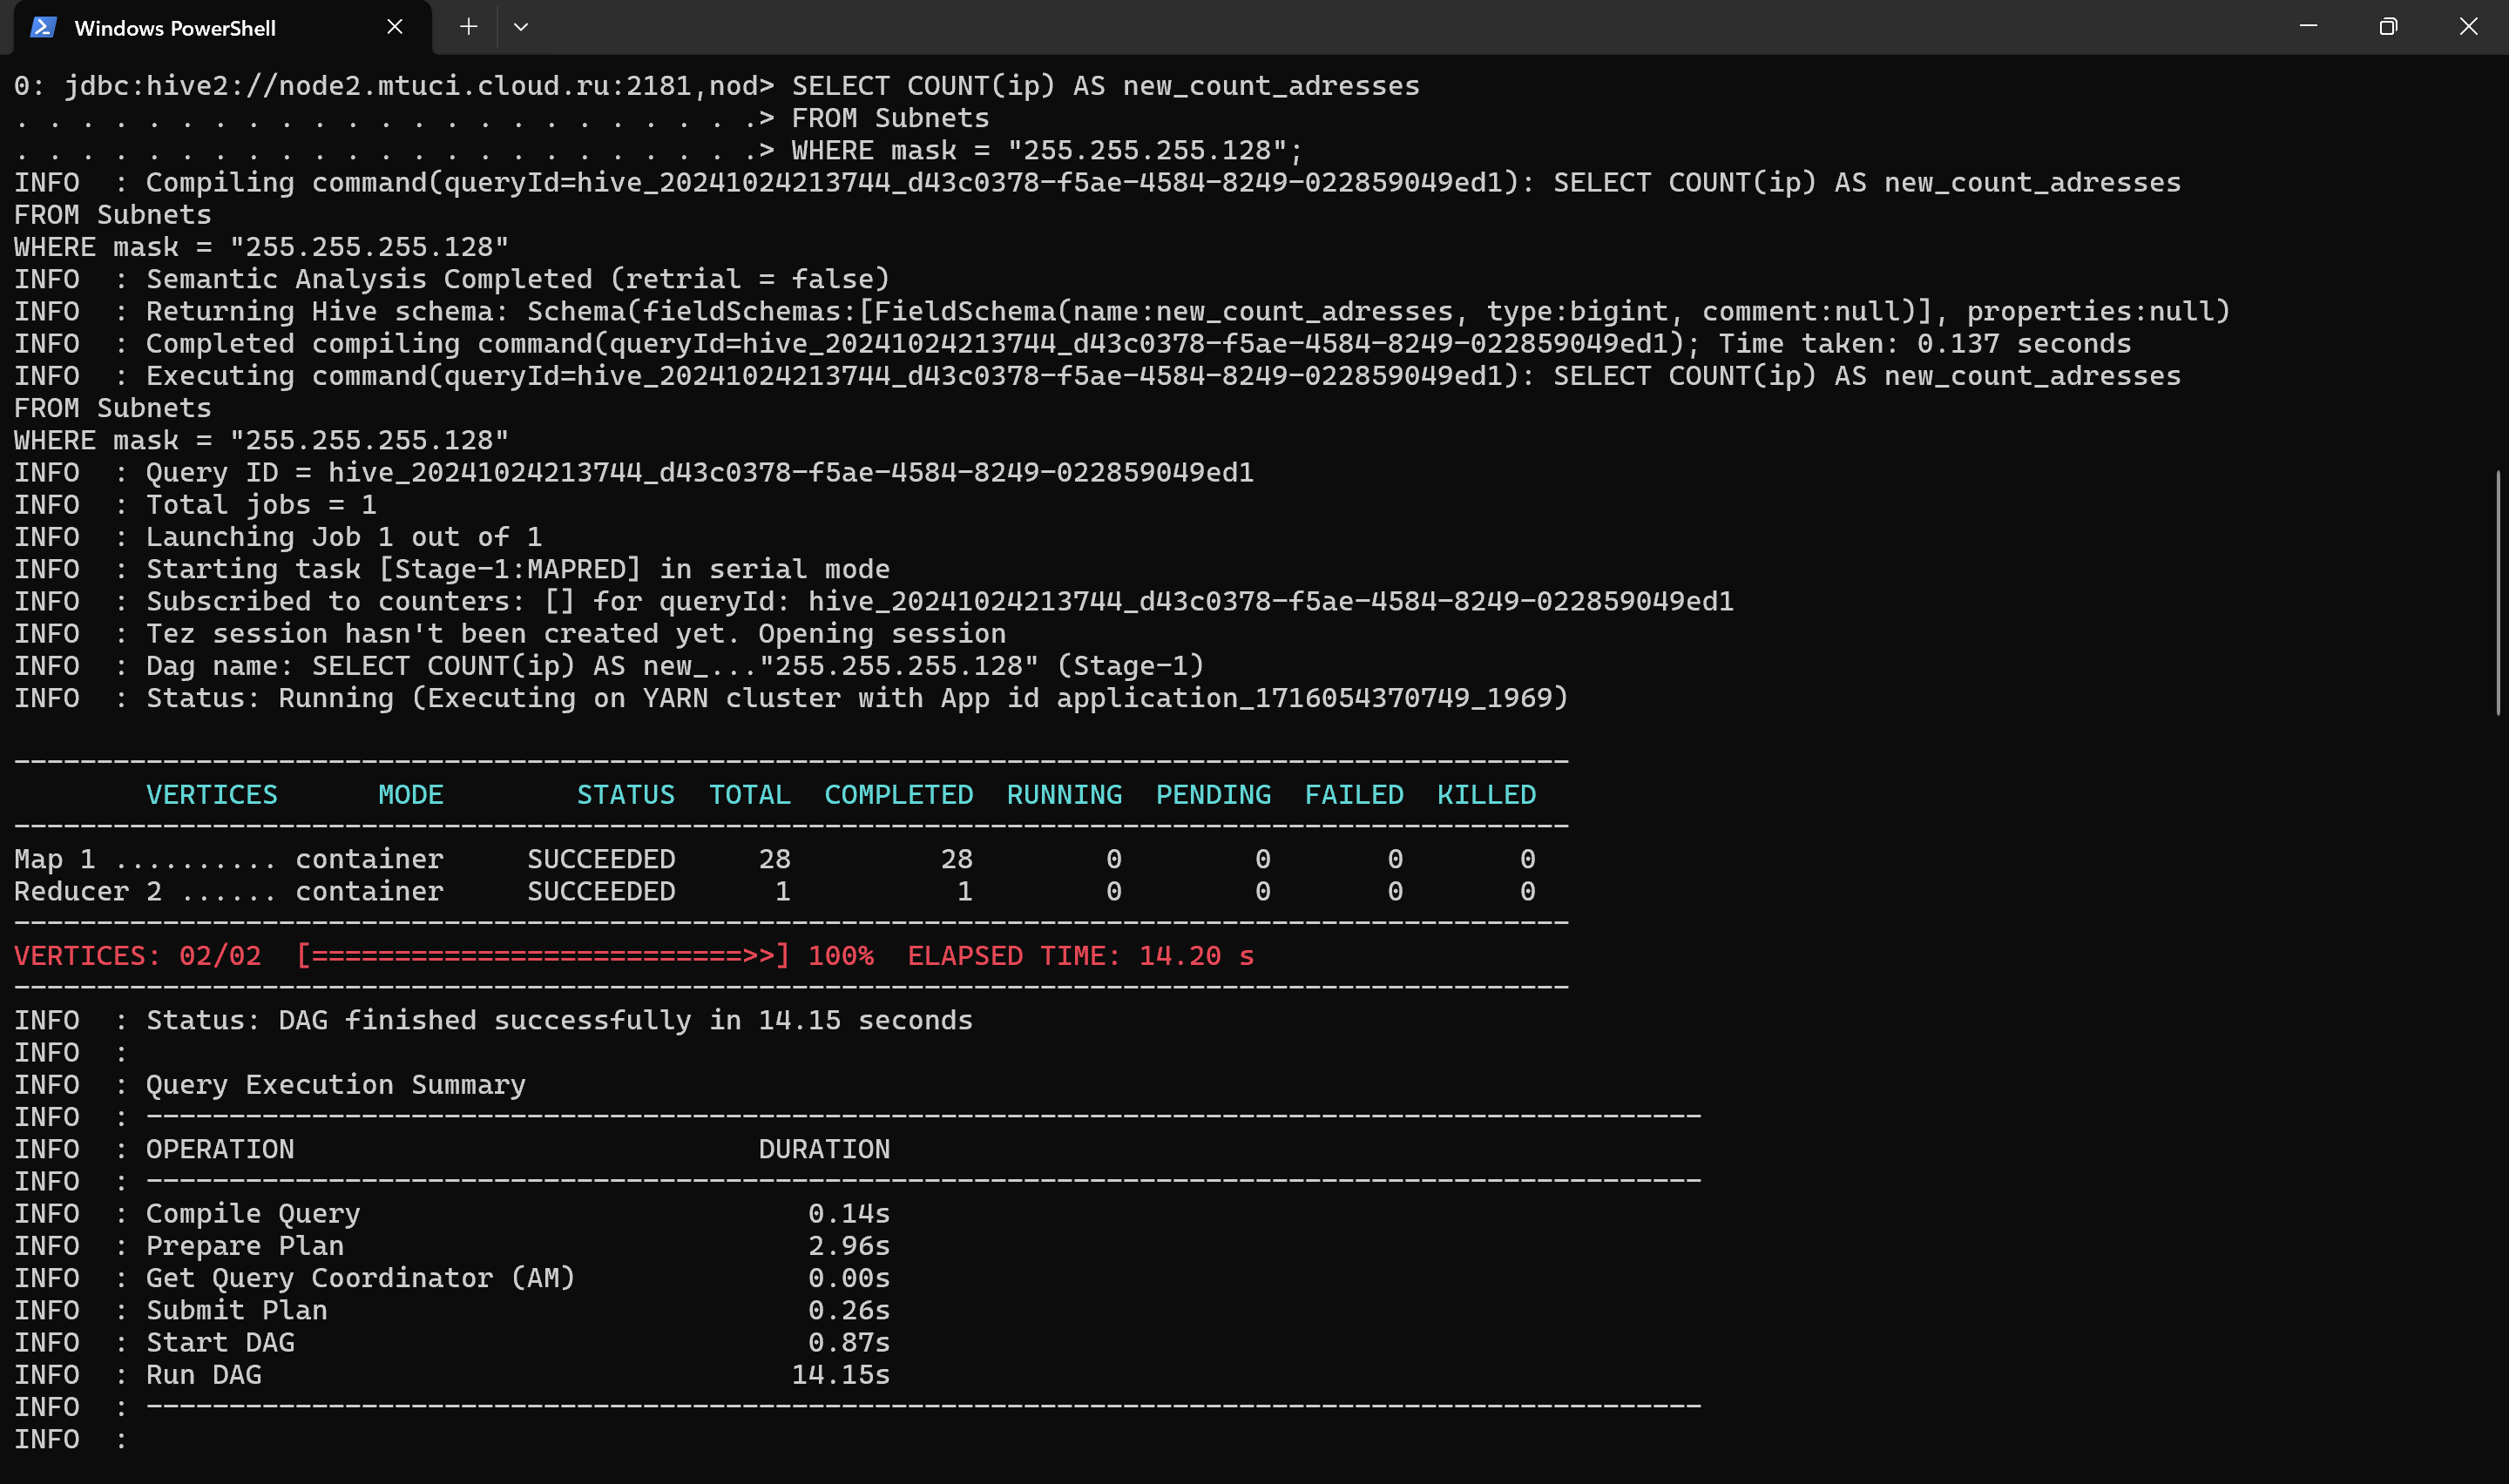The width and height of the screenshot is (2509, 1484).
Task: Click the OPERATION header text
Action: click(x=220, y=1149)
